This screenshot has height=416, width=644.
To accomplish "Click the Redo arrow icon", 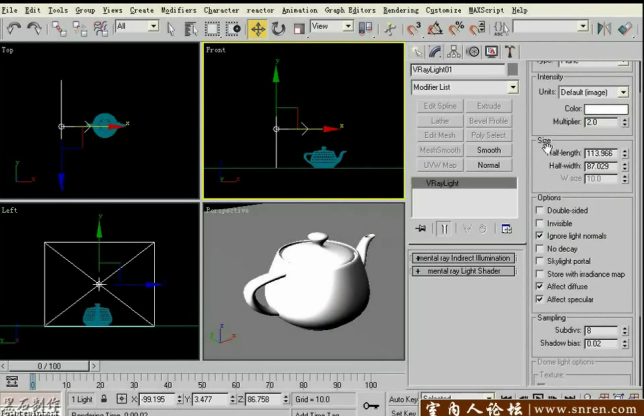I will click(34, 28).
